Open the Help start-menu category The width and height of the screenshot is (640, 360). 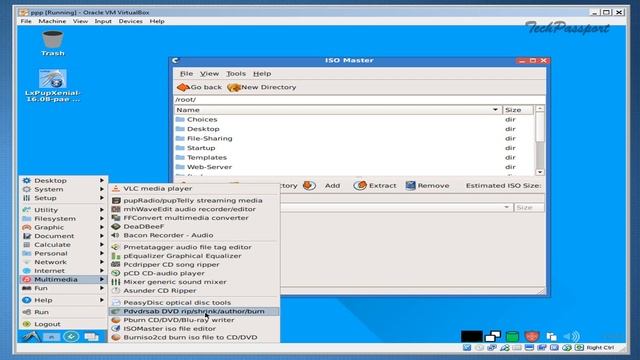click(63, 300)
